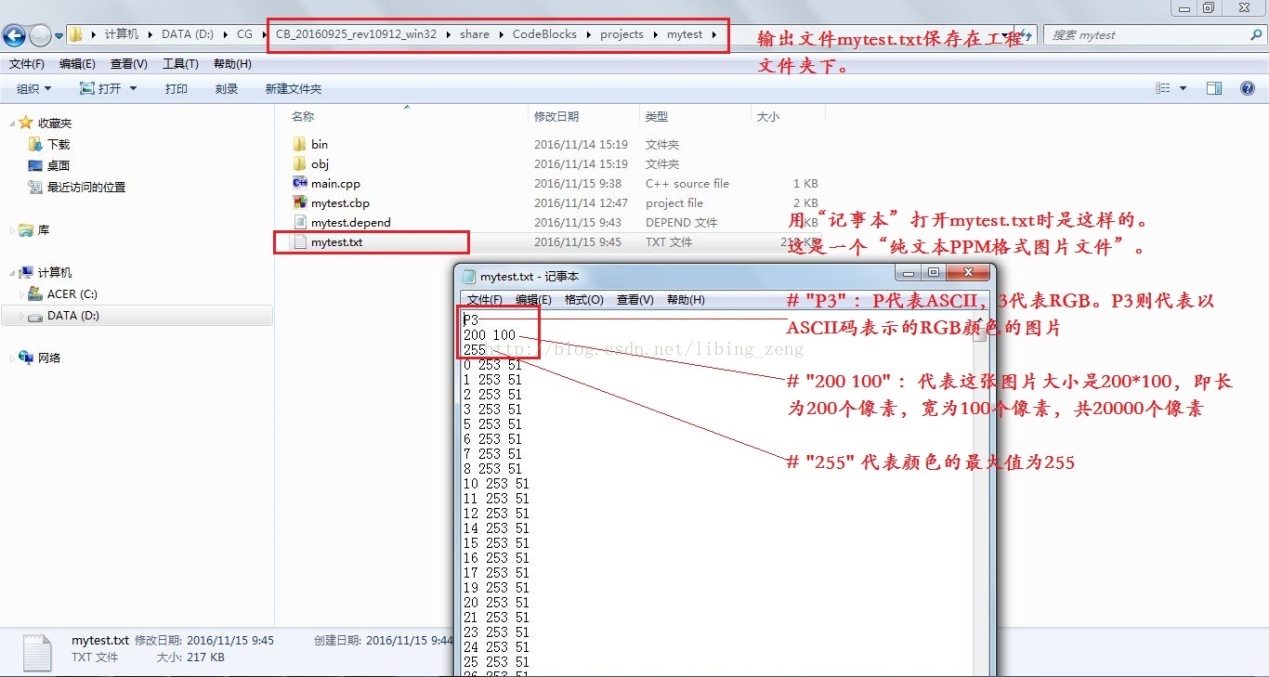Screen dimensions: 1269x677
Task: Open 编辑(E) menu in Notepad
Action: (533, 300)
